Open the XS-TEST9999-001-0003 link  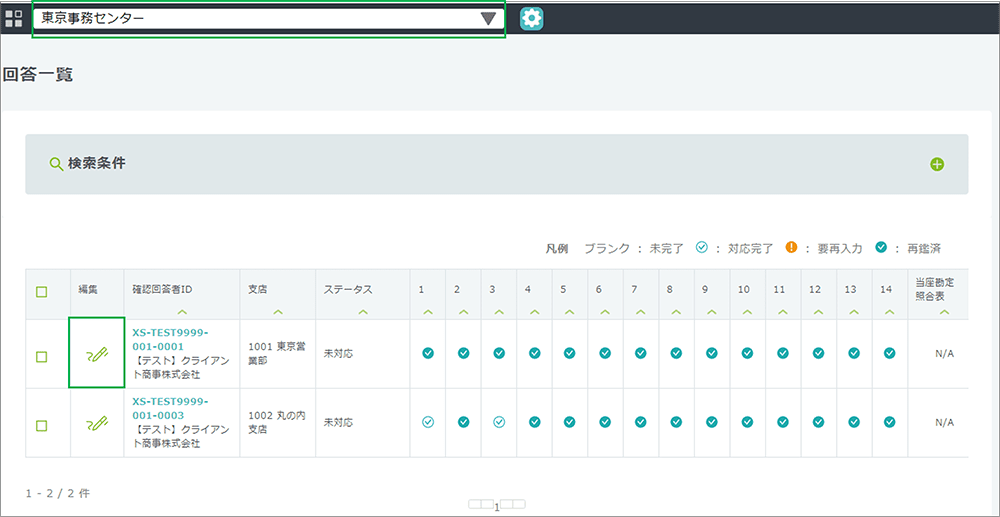pos(170,408)
